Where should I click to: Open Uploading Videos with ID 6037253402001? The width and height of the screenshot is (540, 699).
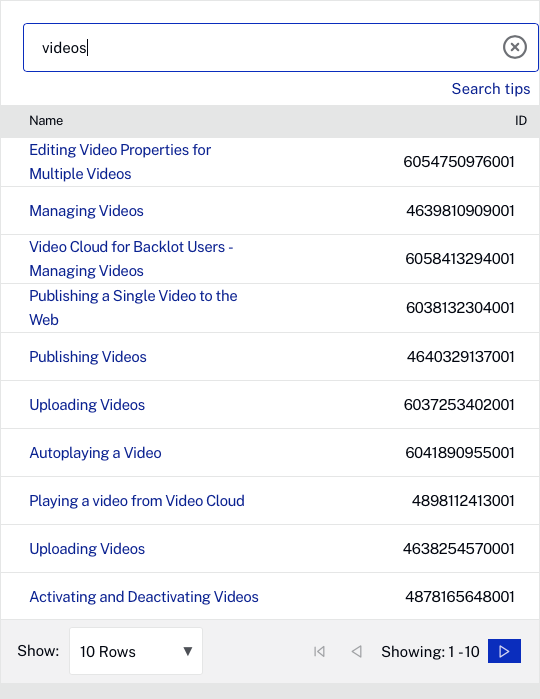[x=87, y=405]
